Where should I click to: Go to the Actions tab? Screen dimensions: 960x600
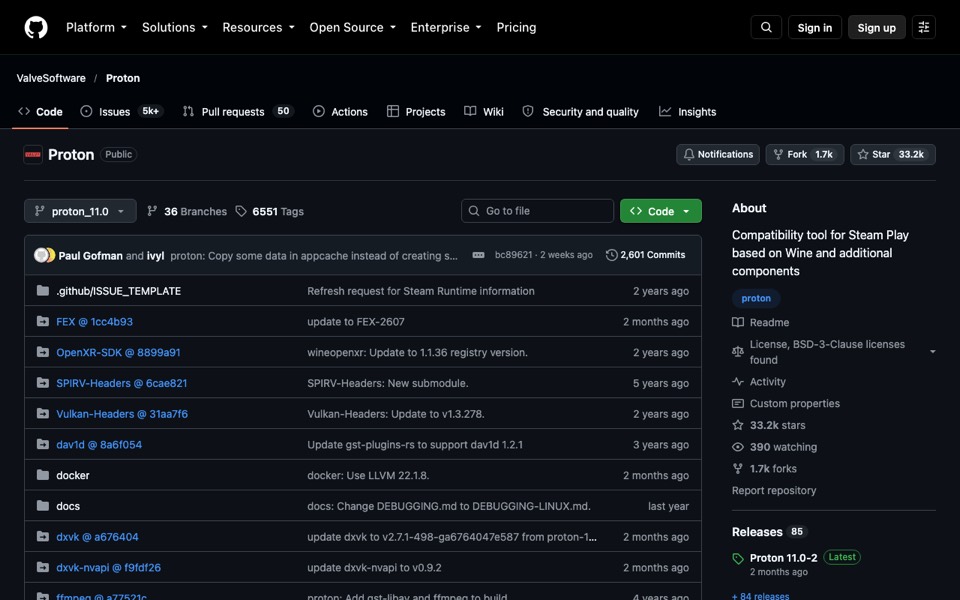coord(340,111)
